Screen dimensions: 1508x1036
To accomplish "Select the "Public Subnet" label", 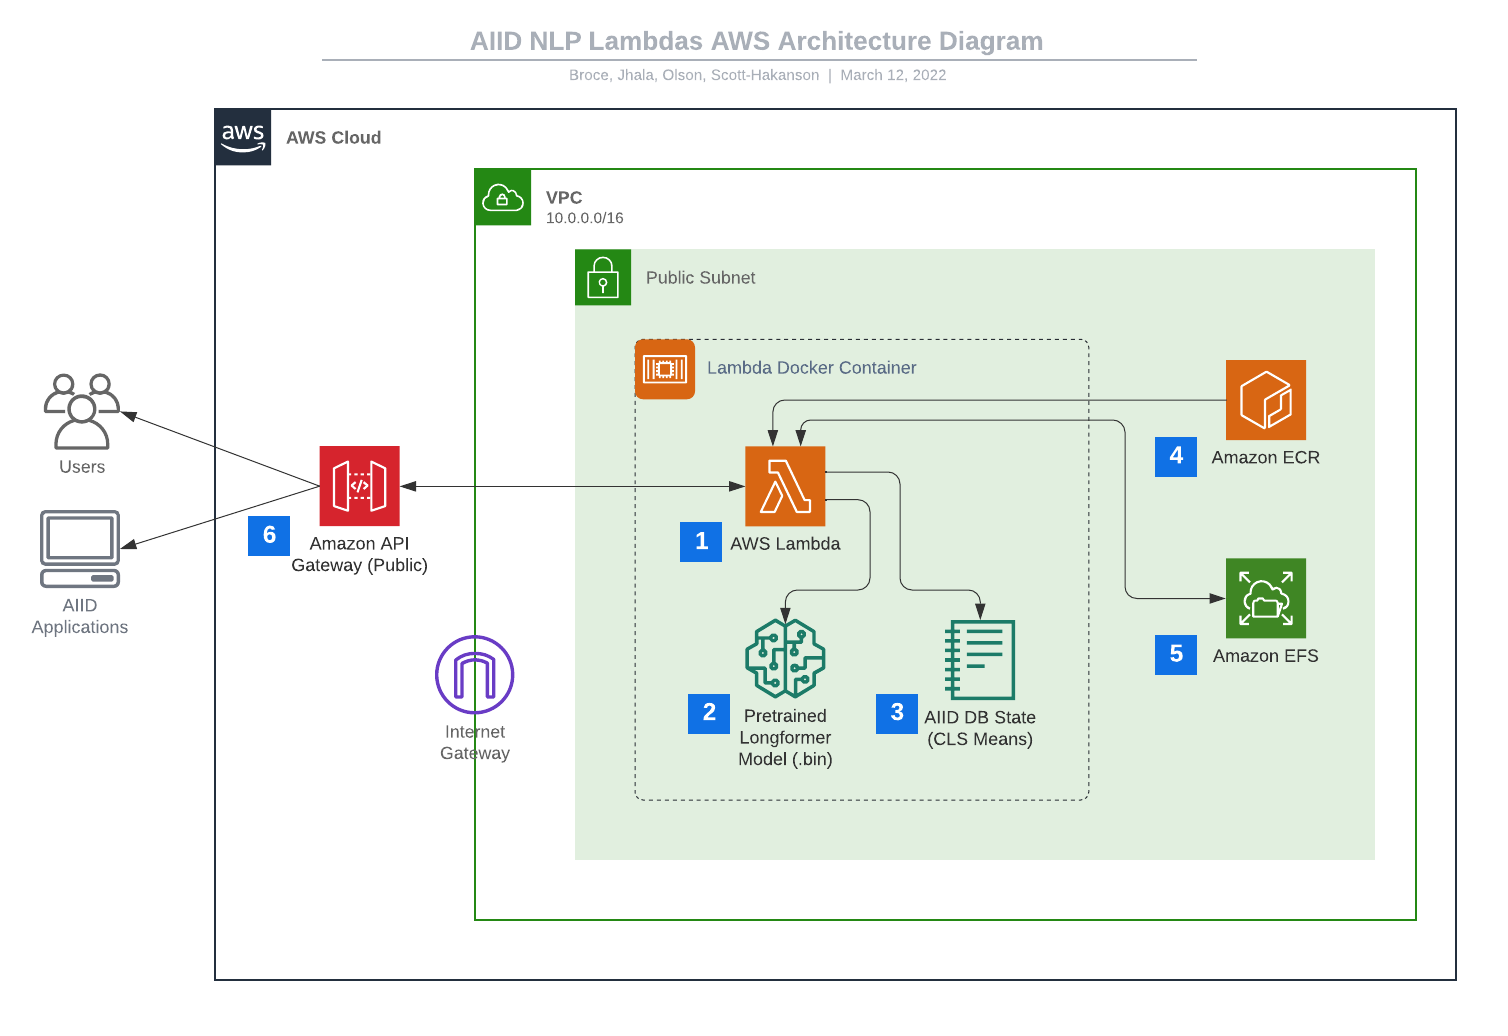I will point(700,278).
